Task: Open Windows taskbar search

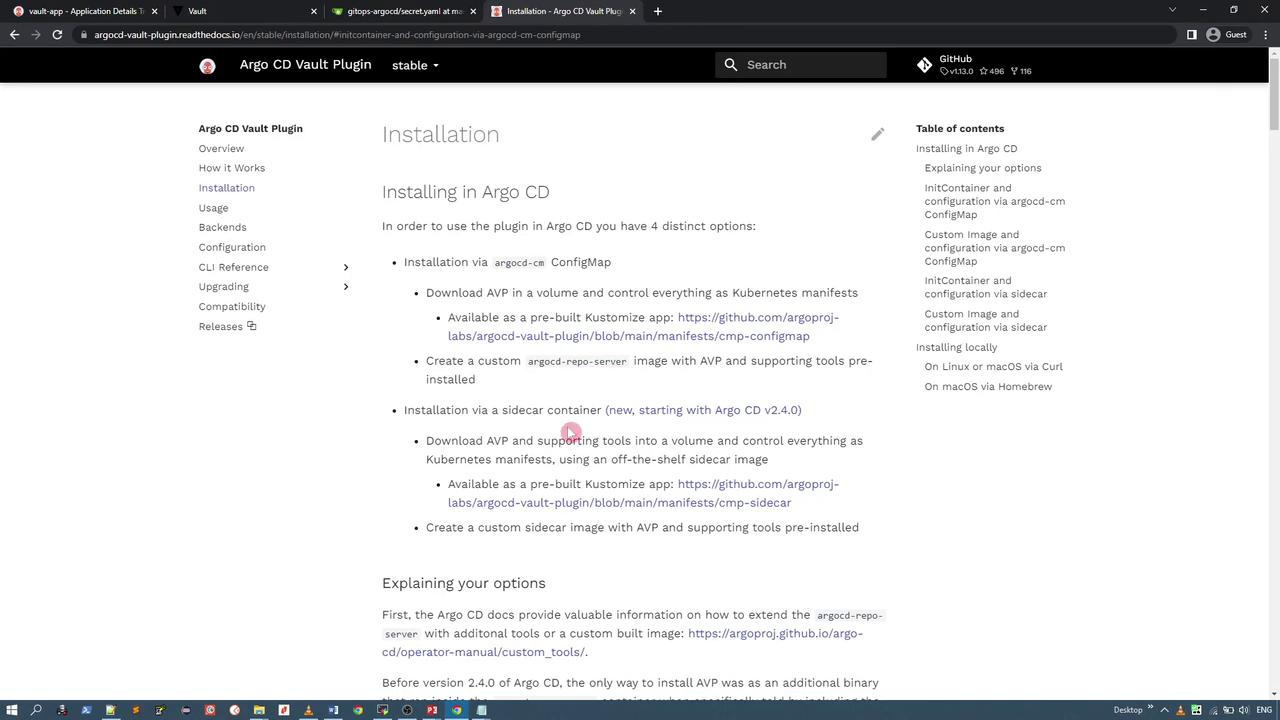Action: tap(36, 710)
